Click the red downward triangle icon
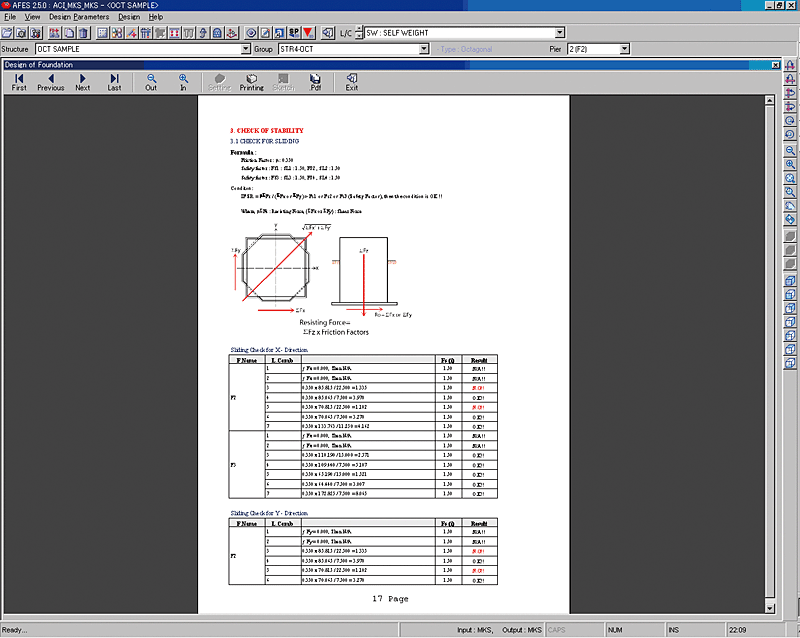The image size is (800, 638). 309,33
